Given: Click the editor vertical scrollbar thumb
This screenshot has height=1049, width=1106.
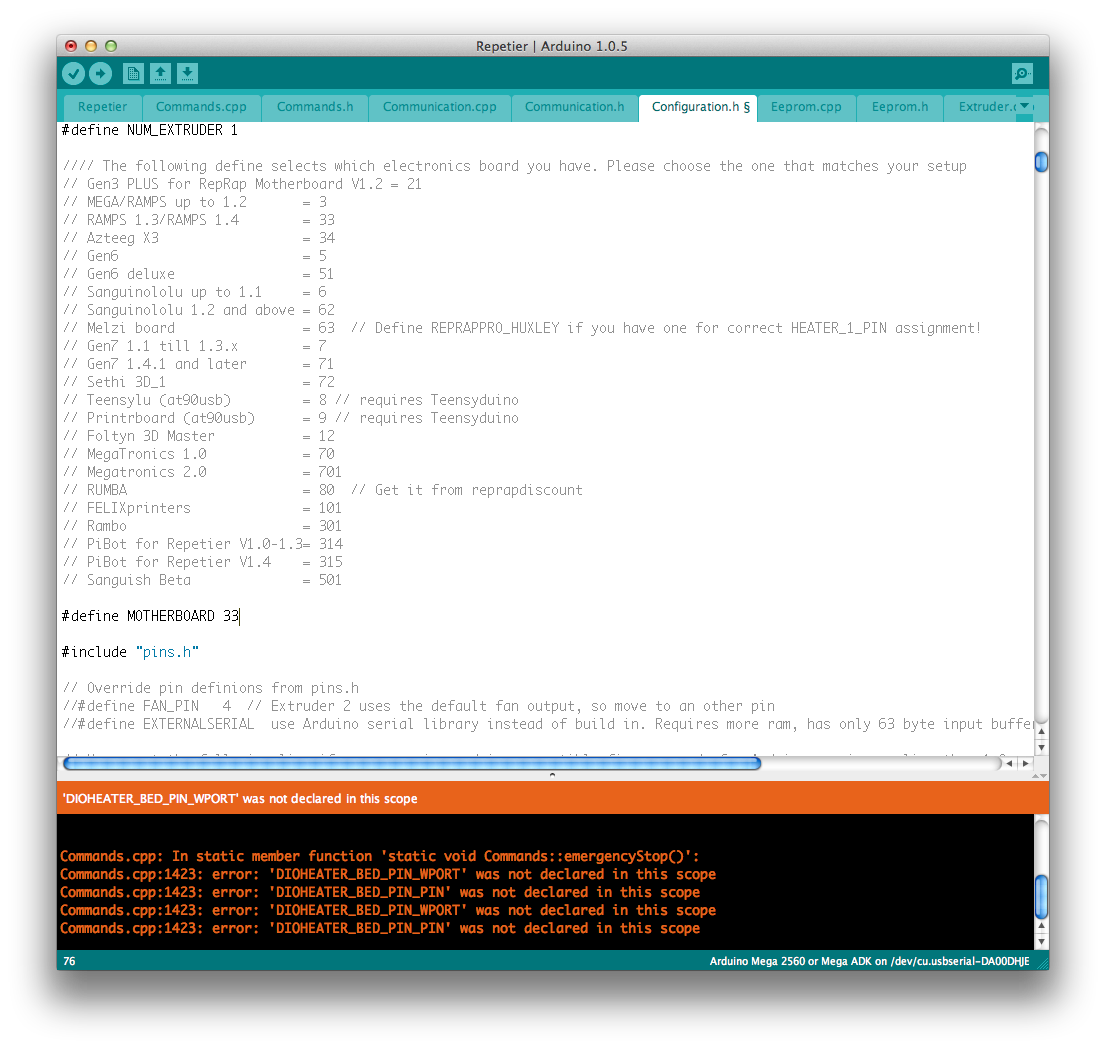Looking at the screenshot, I should [x=1041, y=162].
